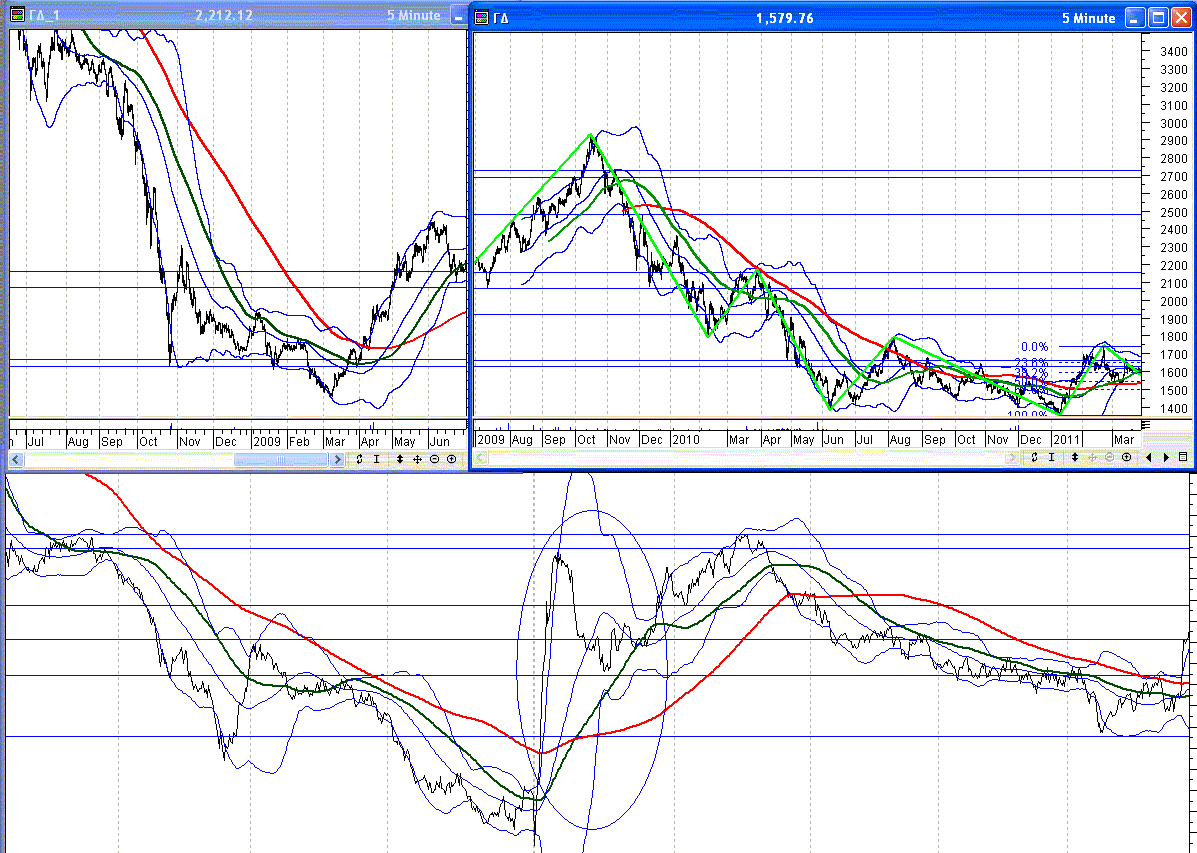The width and height of the screenshot is (1197, 853).
Task: Maximize the active ΓΔ chart window
Action: click(1157, 17)
